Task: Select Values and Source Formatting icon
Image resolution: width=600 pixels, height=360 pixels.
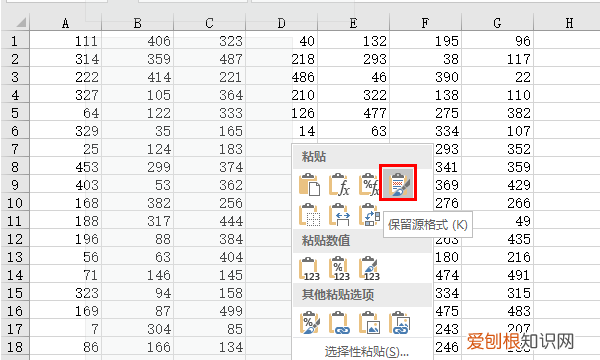Action: 369,268
